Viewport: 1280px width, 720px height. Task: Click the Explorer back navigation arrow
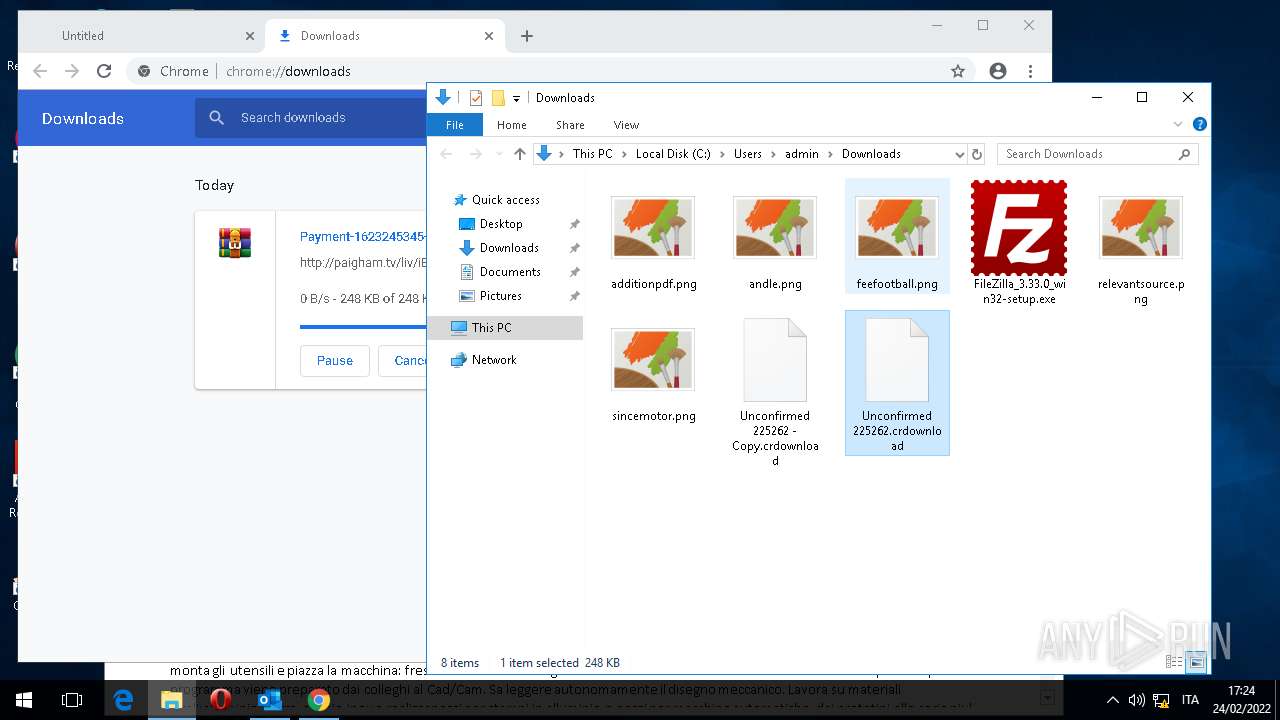point(447,154)
